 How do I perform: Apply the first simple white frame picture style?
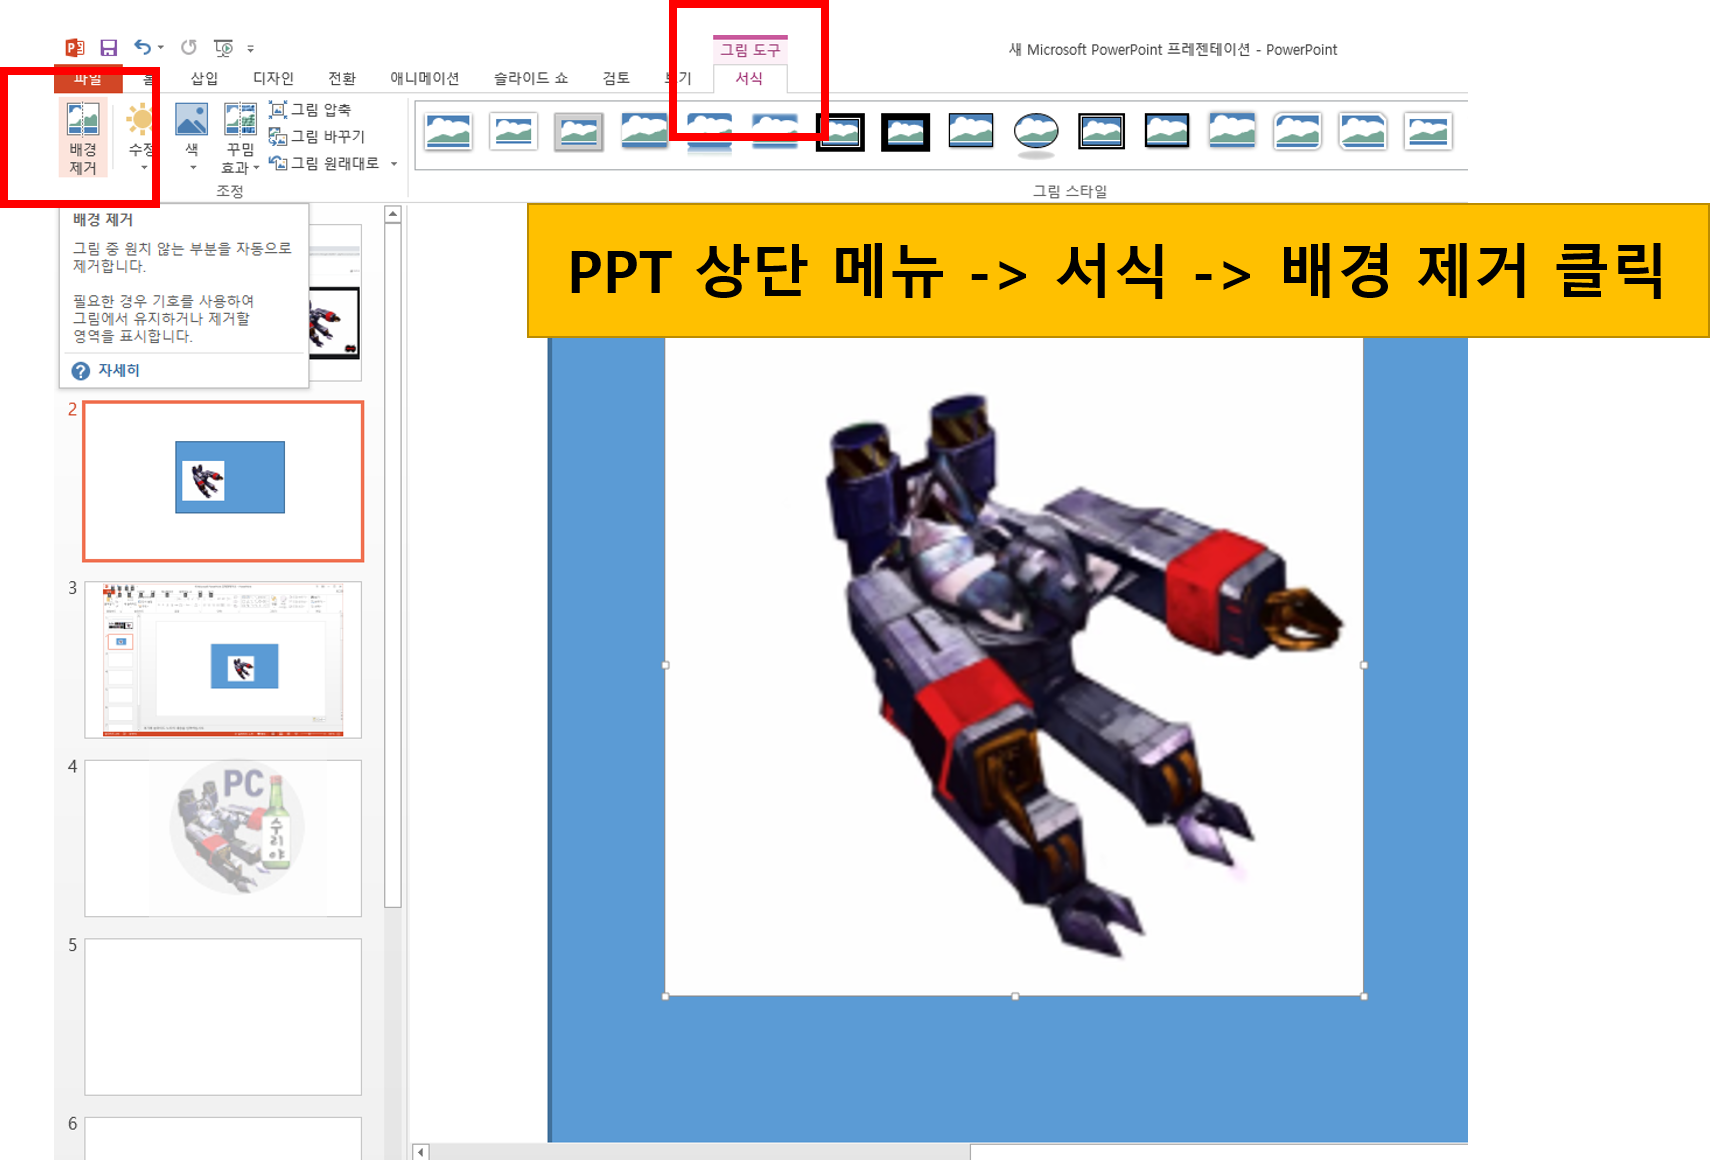pyautogui.click(x=448, y=132)
